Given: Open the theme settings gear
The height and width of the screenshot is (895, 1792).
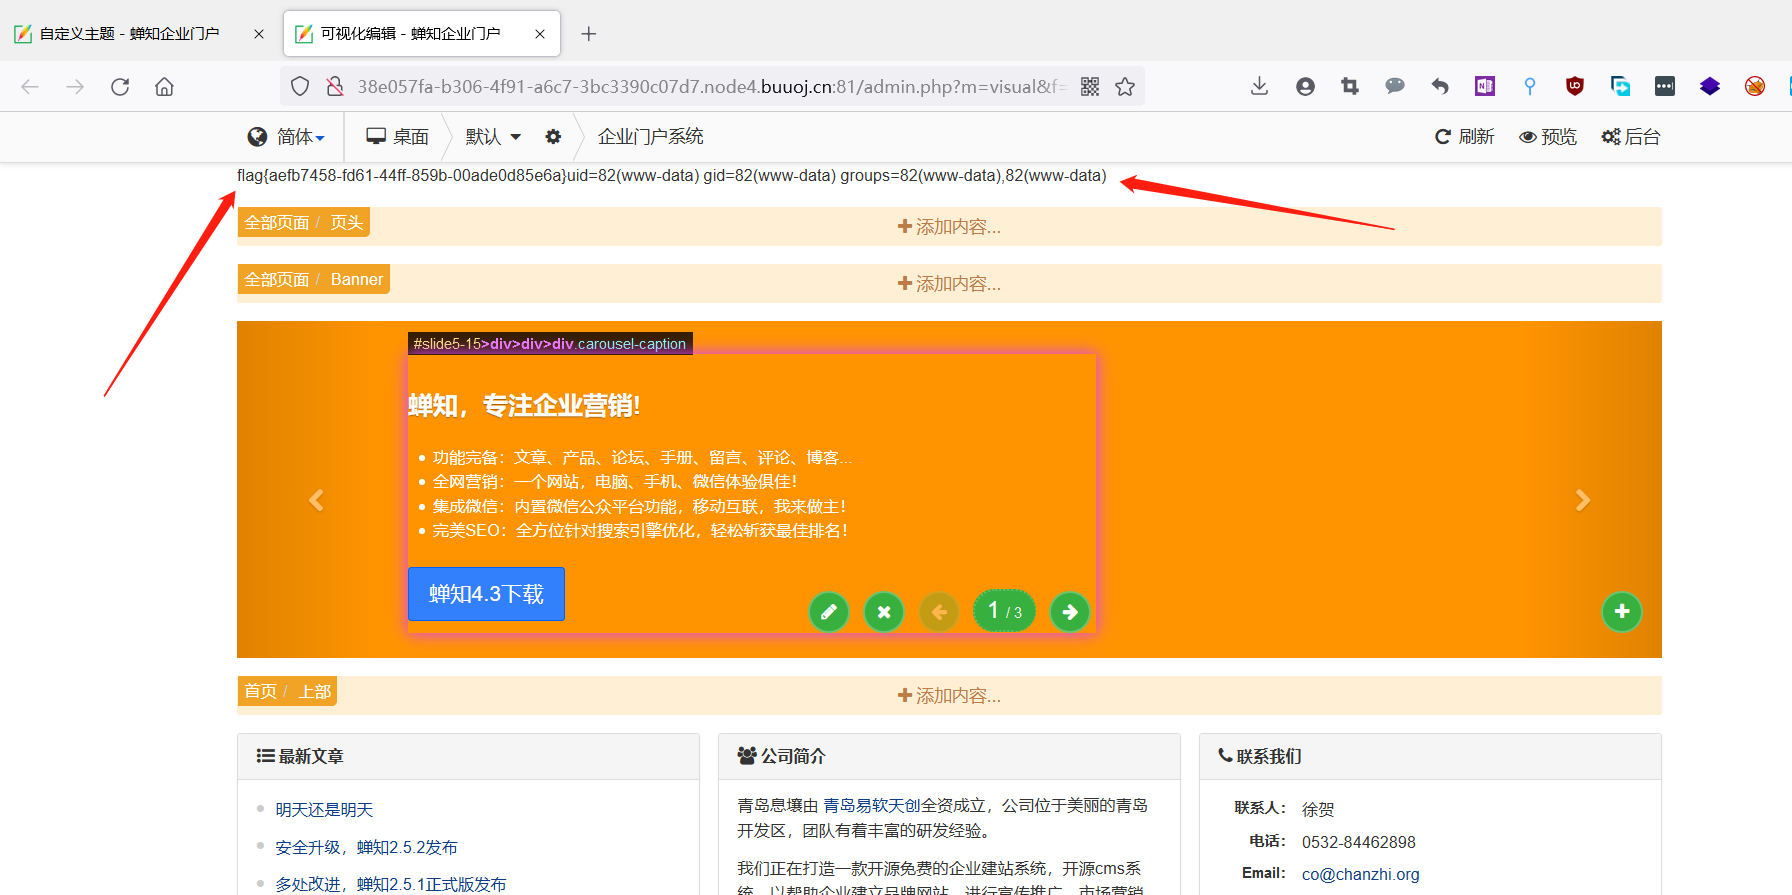Looking at the screenshot, I should coord(553,137).
